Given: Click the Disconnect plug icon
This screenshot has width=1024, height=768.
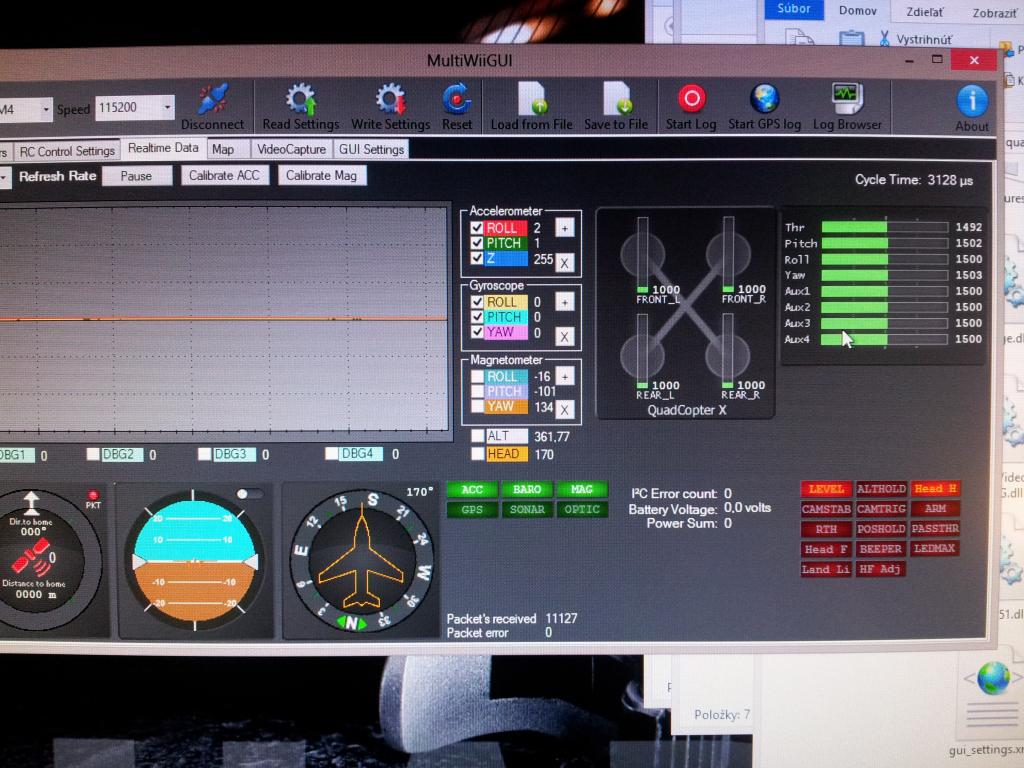Looking at the screenshot, I should [212, 100].
